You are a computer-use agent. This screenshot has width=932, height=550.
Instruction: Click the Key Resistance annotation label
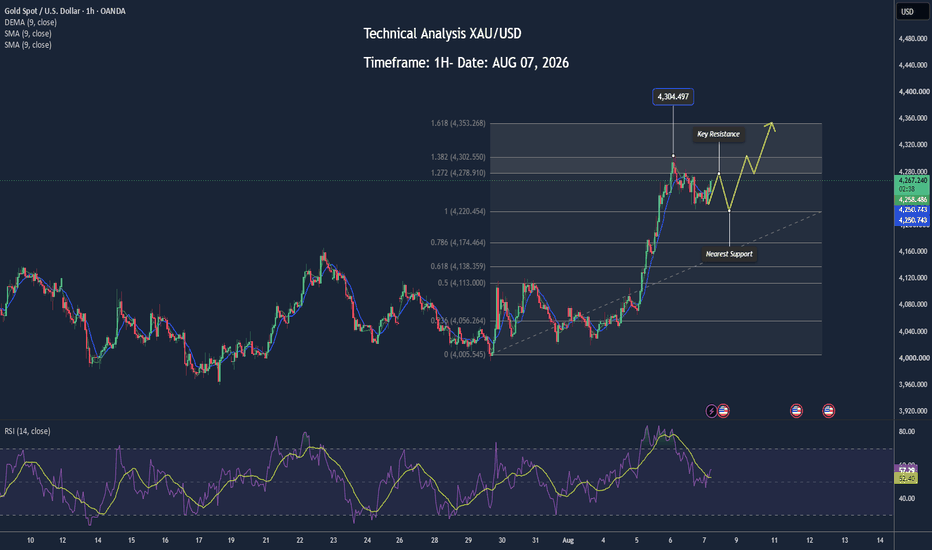tap(718, 134)
